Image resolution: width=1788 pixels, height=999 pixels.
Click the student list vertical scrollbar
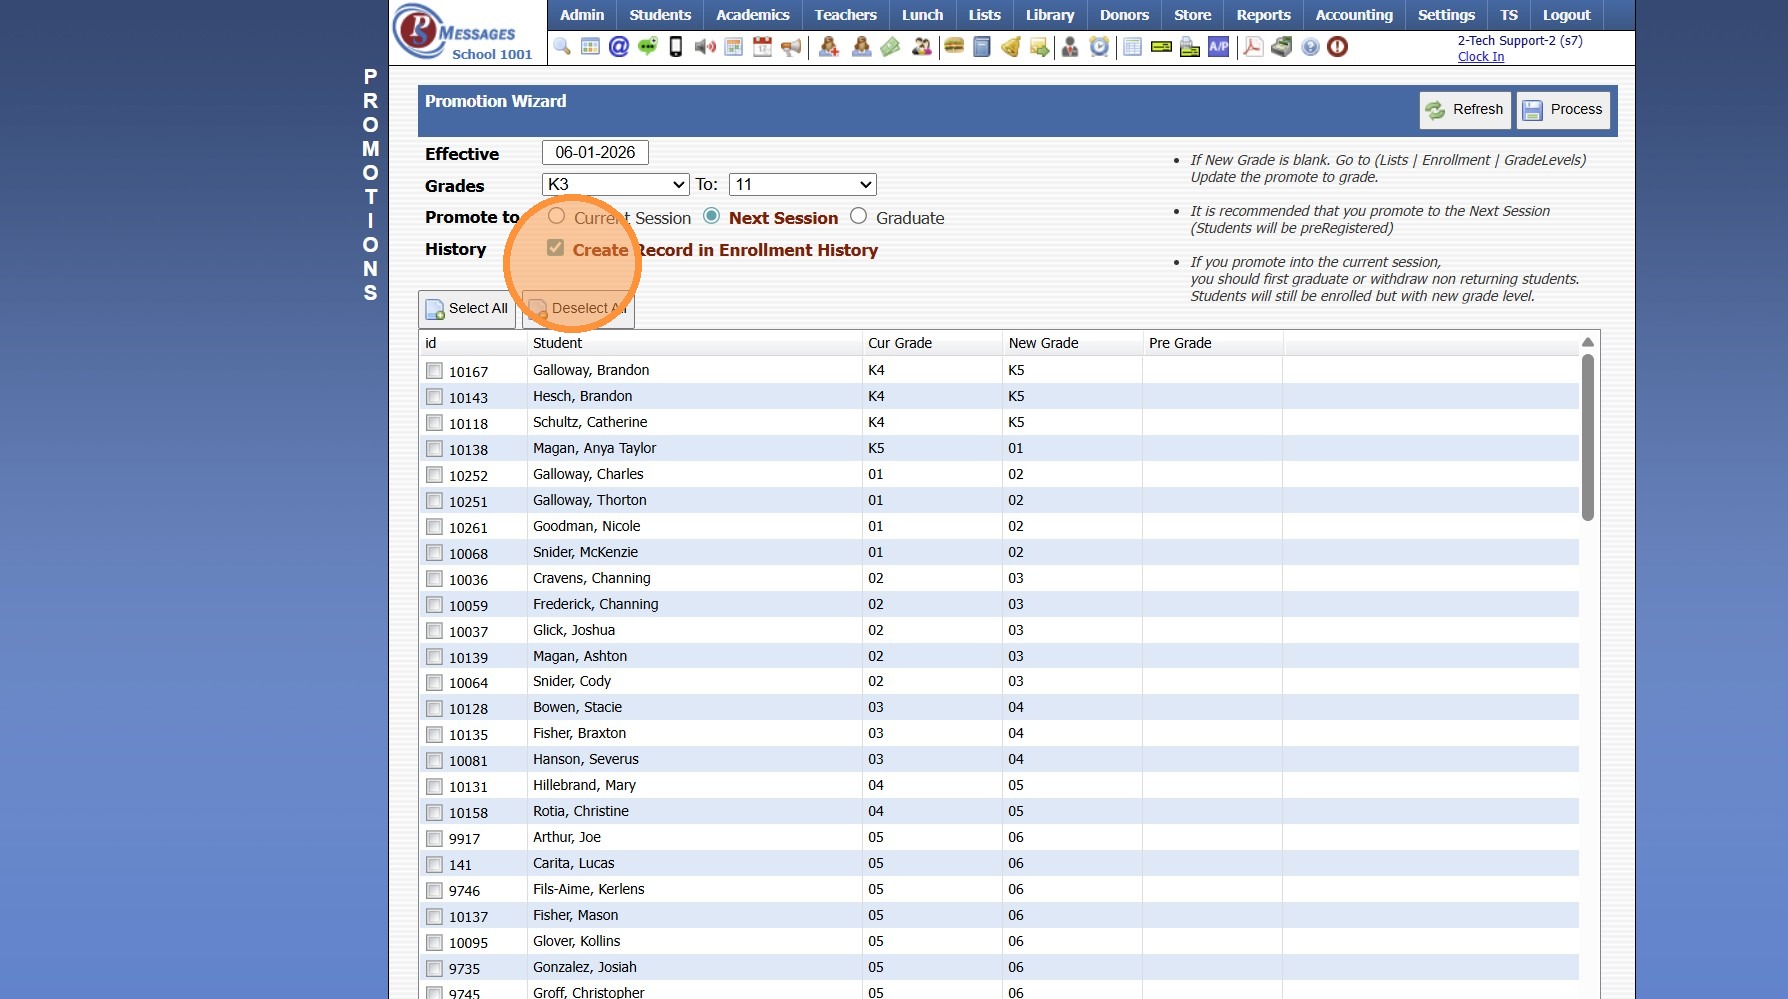tap(1587, 437)
